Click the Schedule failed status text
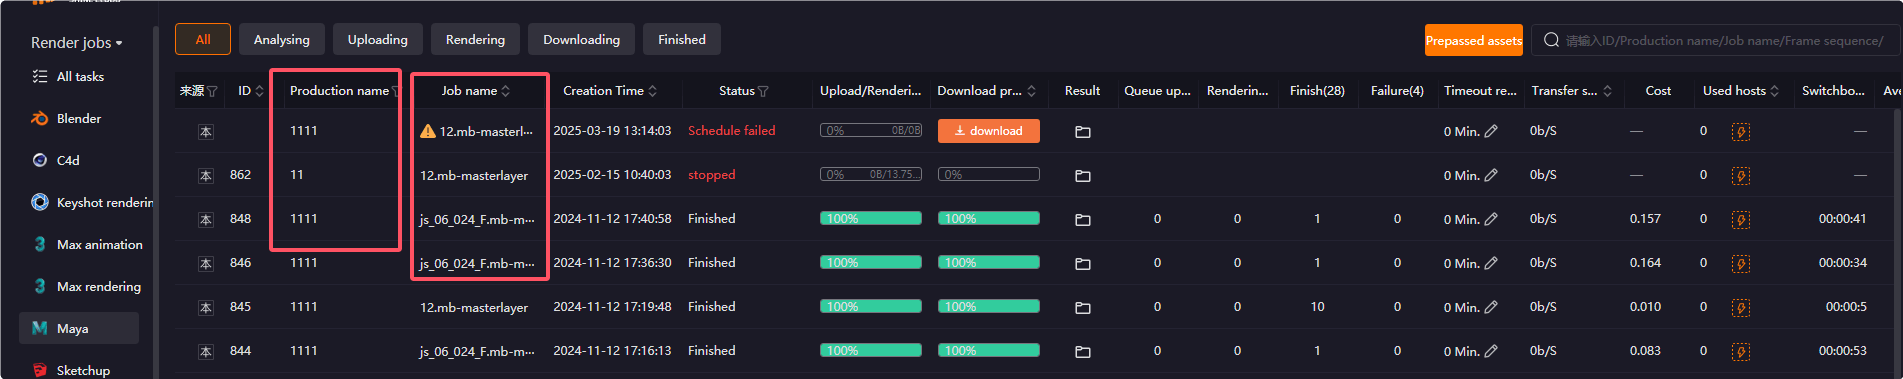Screen dimensions: 1903x379 (732, 131)
